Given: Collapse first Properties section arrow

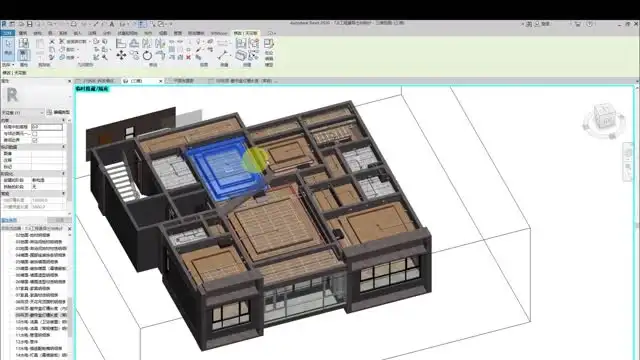Looking at the screenshot, I should pyautogui.click(x=64, y=120).
